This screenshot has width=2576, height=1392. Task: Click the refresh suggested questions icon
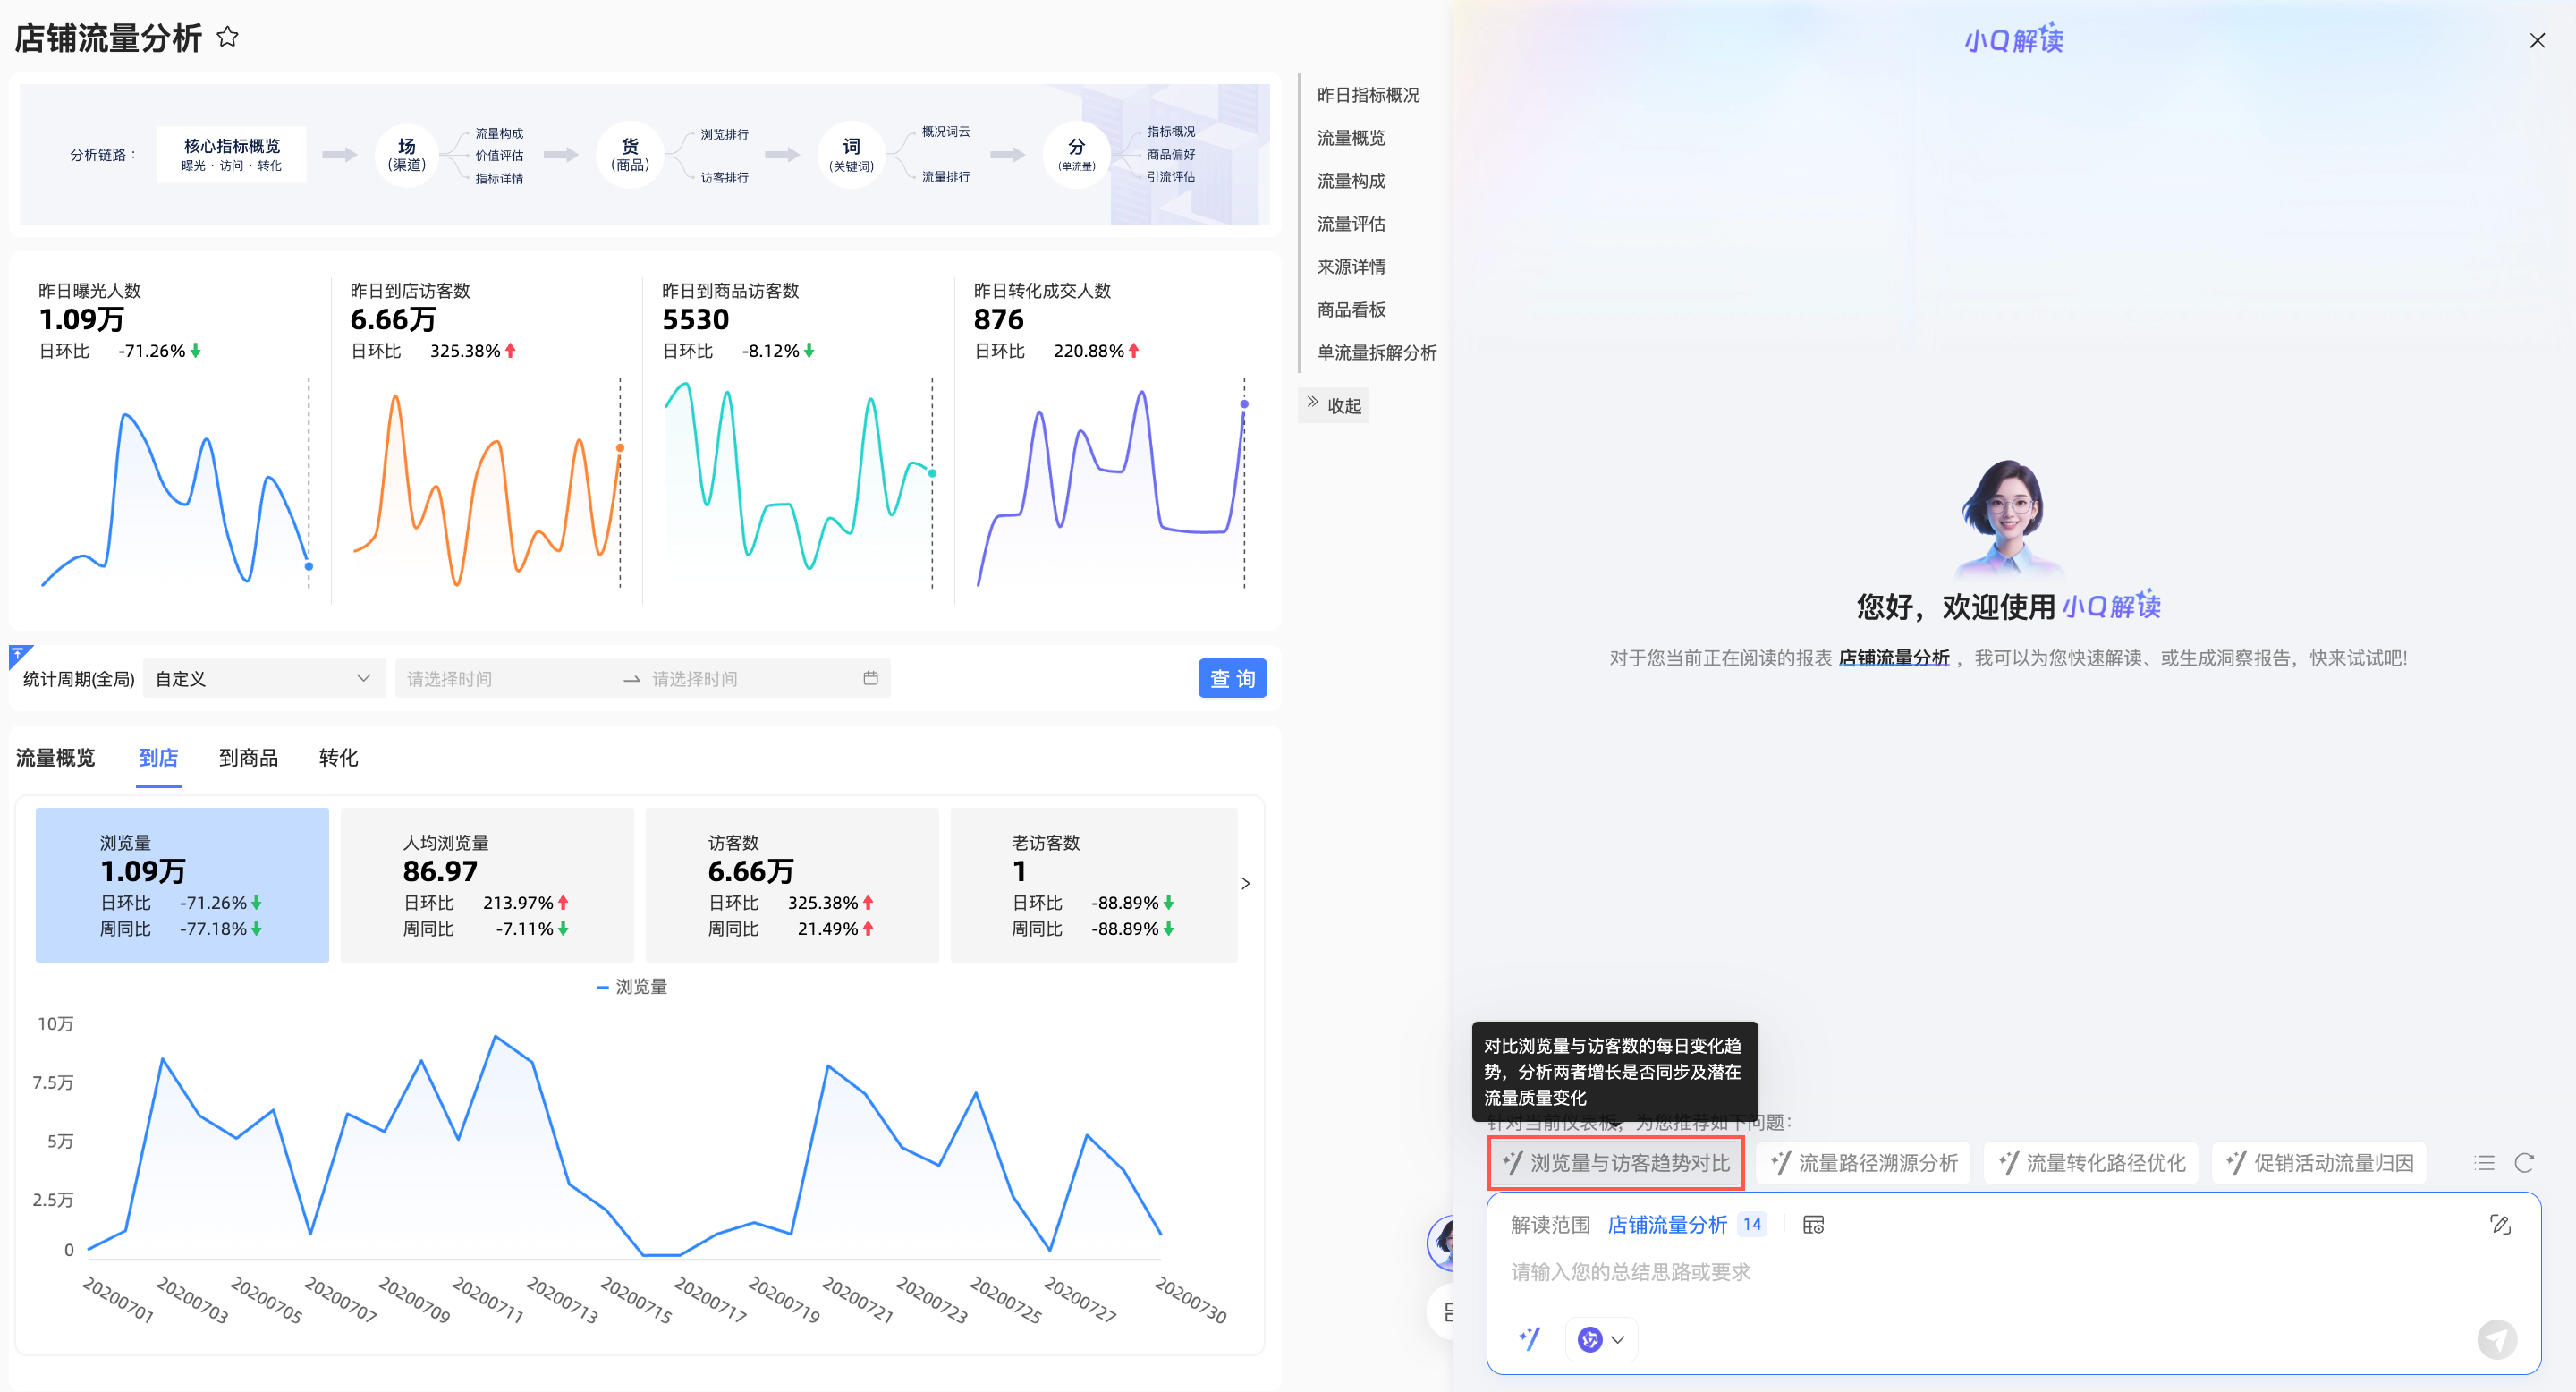(2524, 1162)
